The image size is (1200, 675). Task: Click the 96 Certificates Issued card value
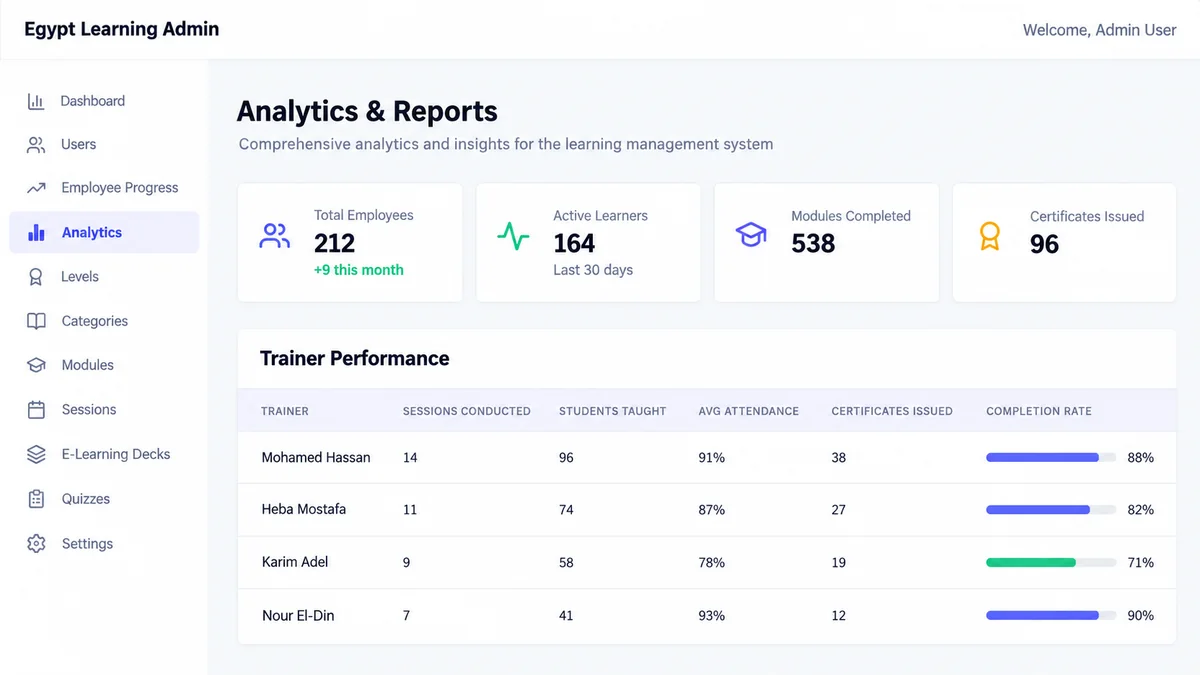point(1044,244)
